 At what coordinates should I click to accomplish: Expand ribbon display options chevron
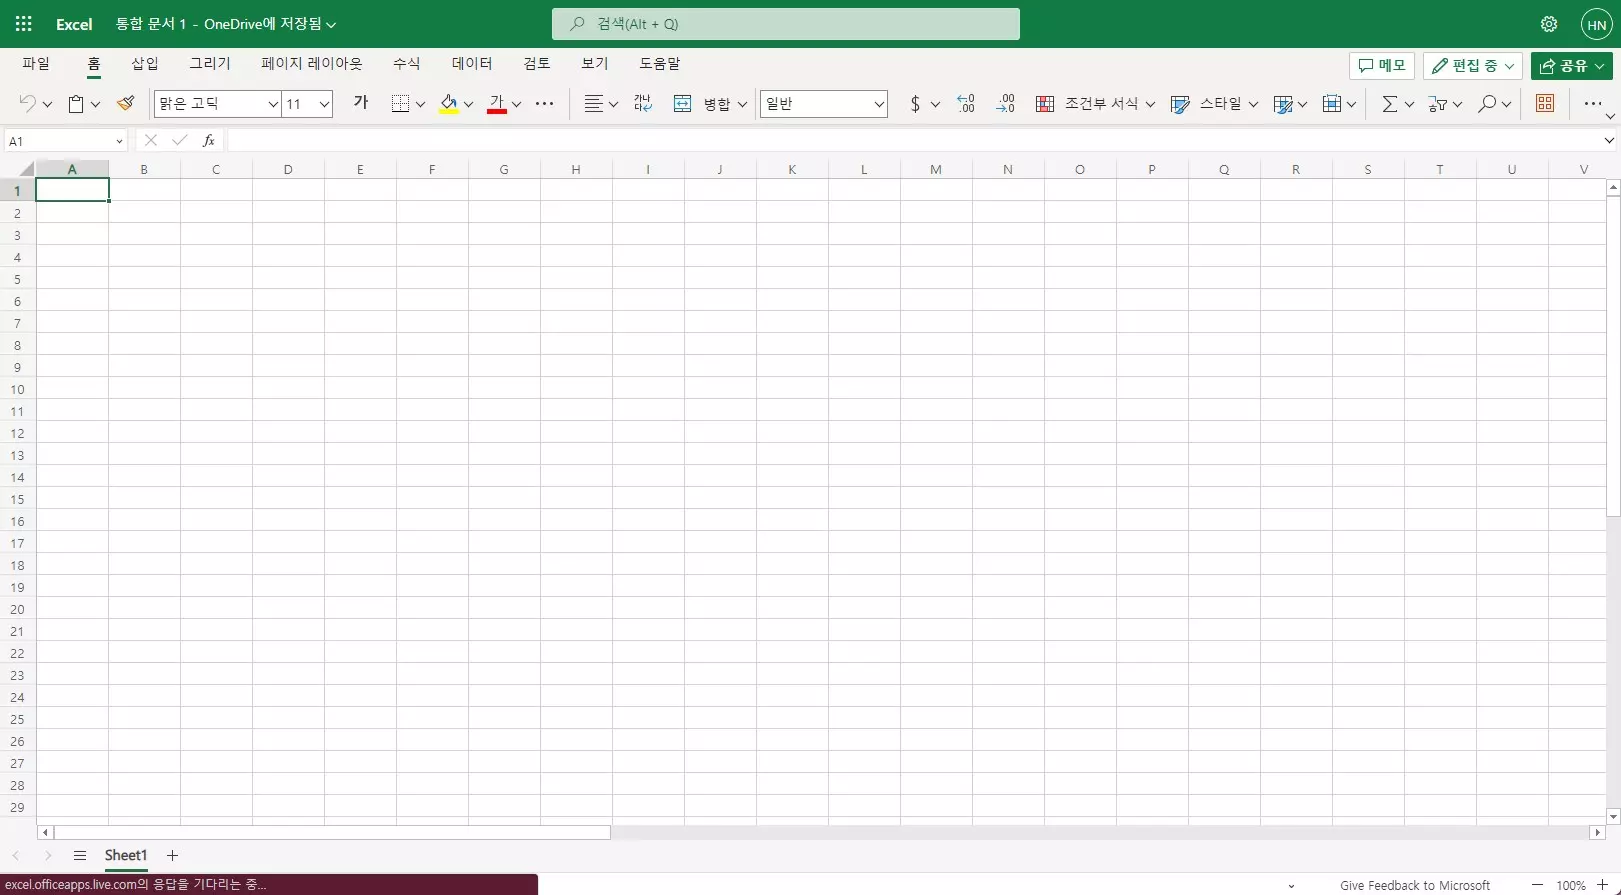(1610, 116)
